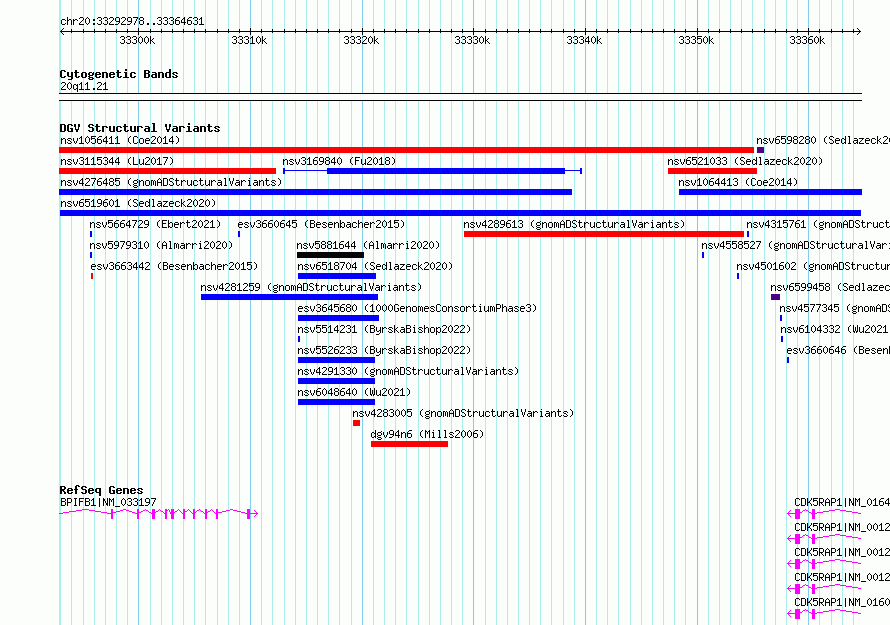
Task: Select the 20q11.21 cytogenetic band label
Action: (x=84, y=86)
